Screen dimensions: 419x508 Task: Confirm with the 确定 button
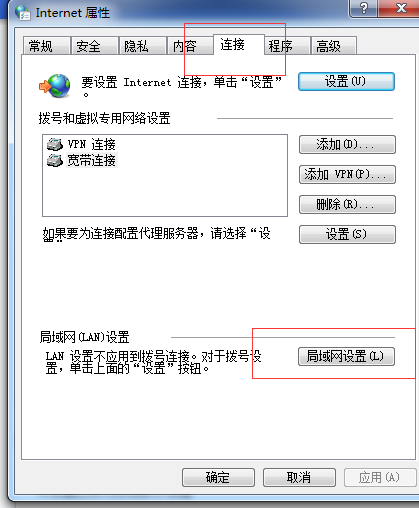click(x=218, y=477)
